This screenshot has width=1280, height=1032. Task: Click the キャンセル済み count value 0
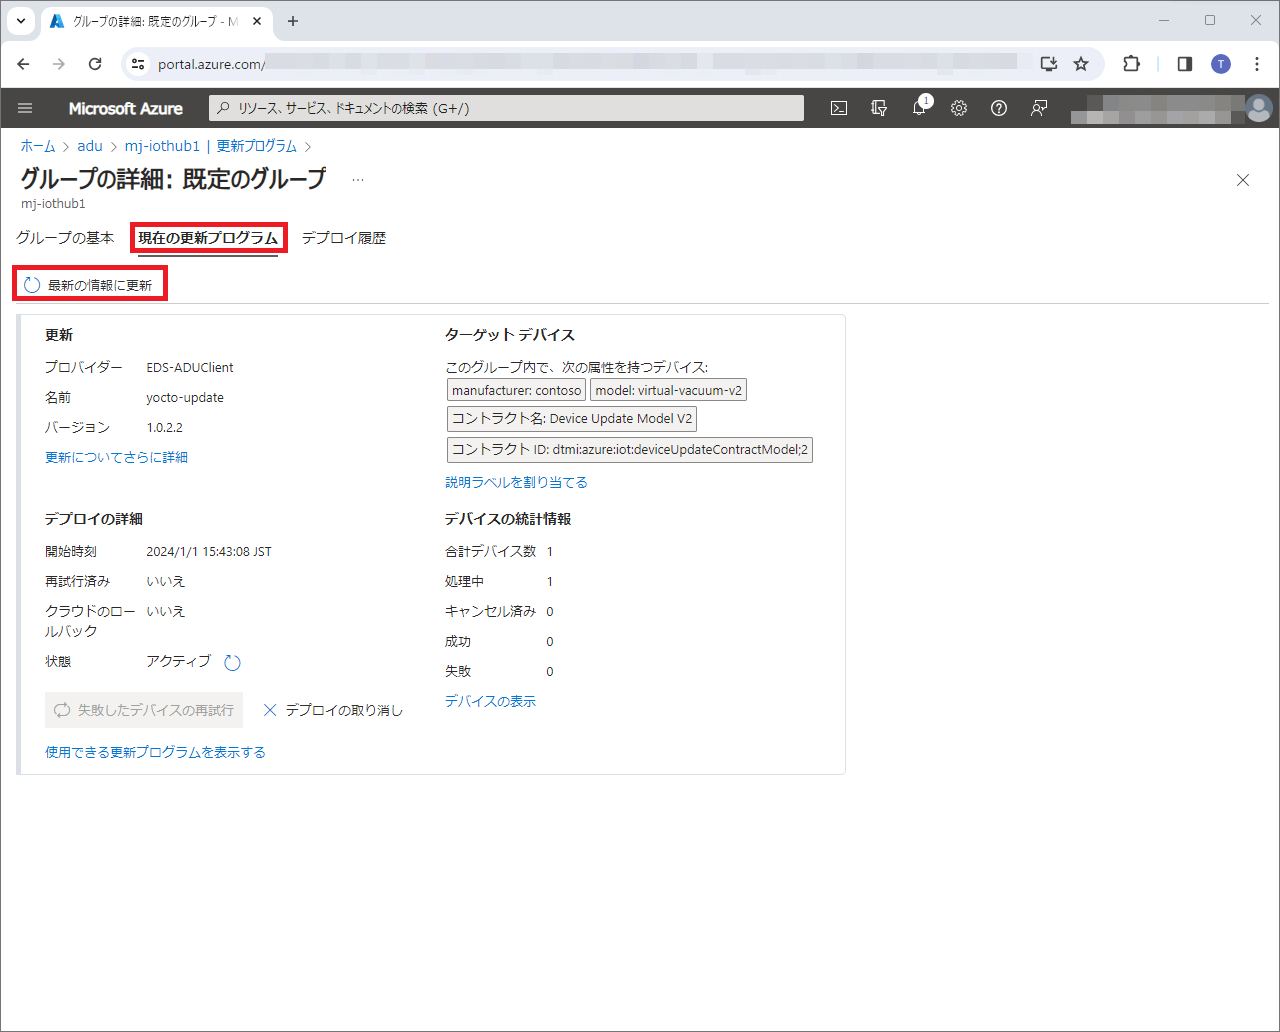550,611
